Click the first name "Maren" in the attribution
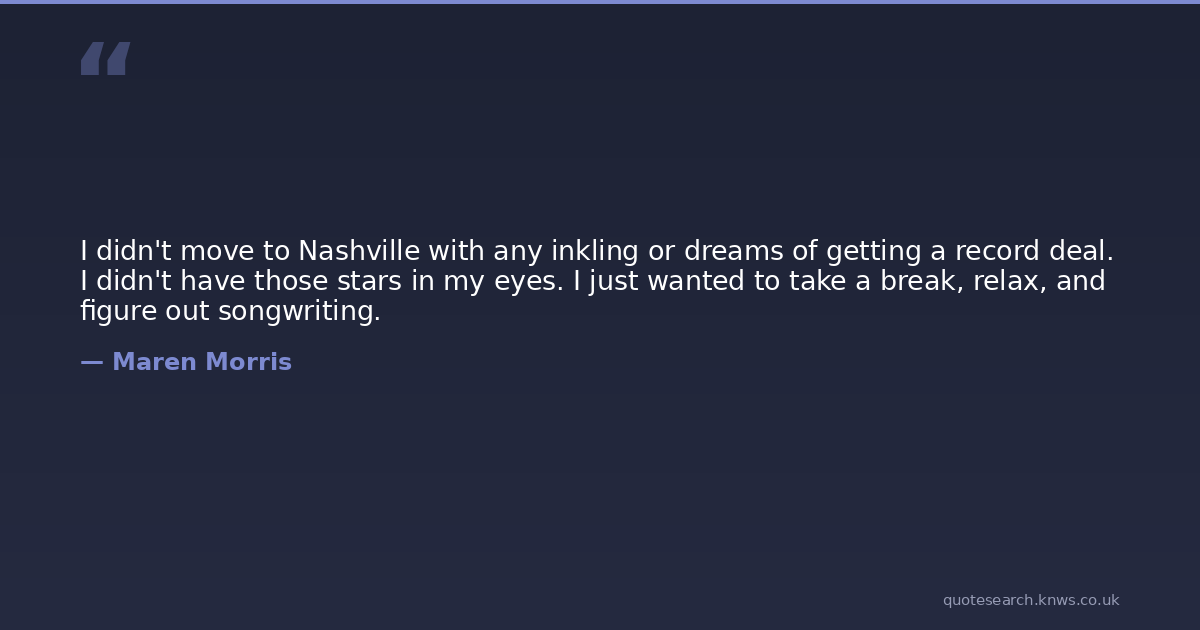 point(154,362)
